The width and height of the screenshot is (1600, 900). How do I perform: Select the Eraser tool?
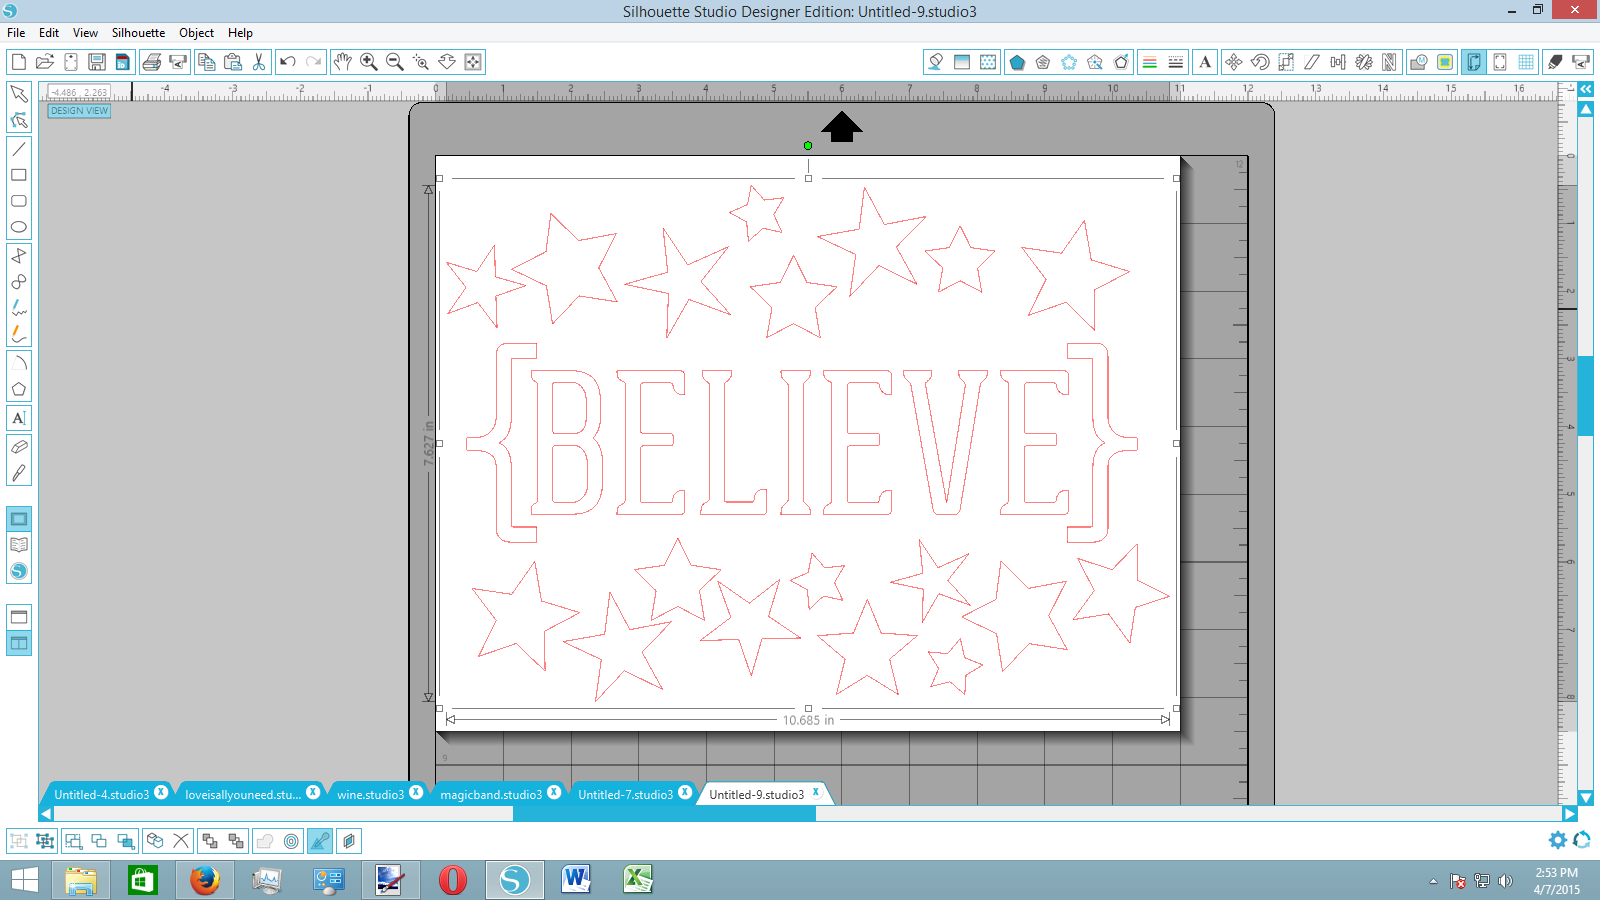coord(18,447)
